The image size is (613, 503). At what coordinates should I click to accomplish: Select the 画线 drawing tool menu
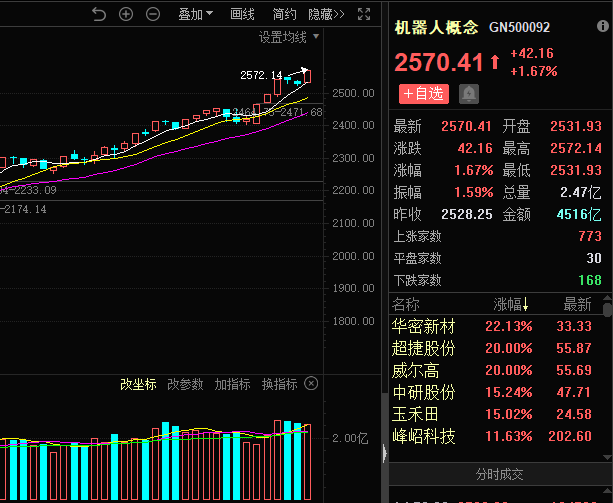(x=242, y=14)
